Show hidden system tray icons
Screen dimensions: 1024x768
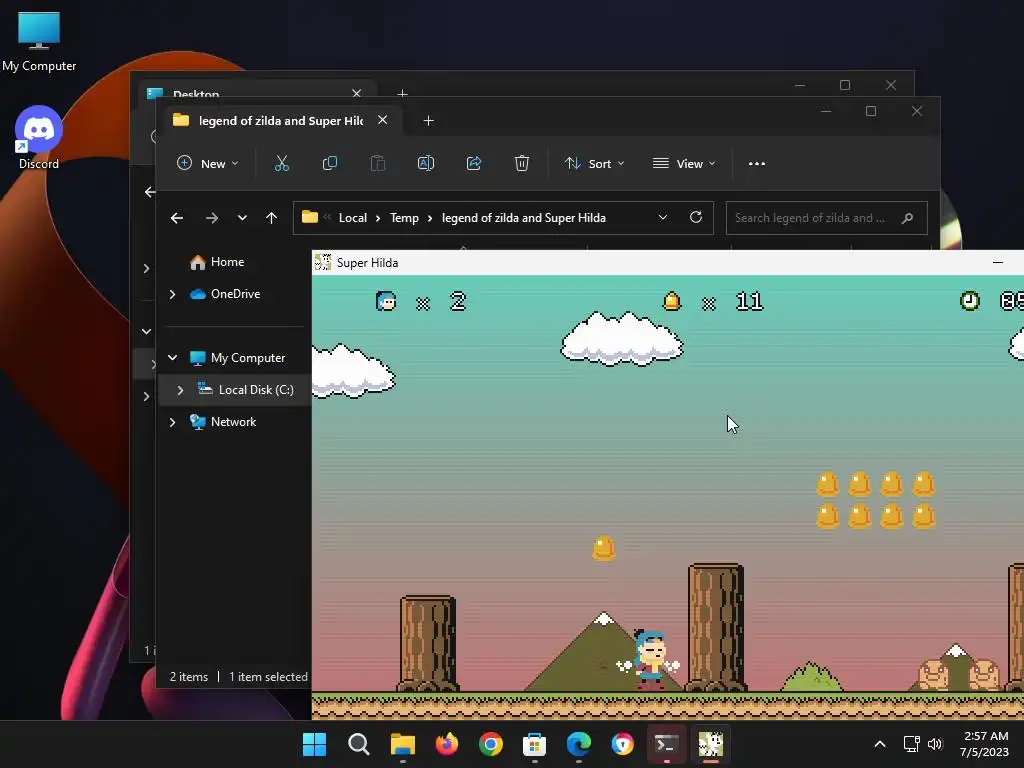click(880, 744)
